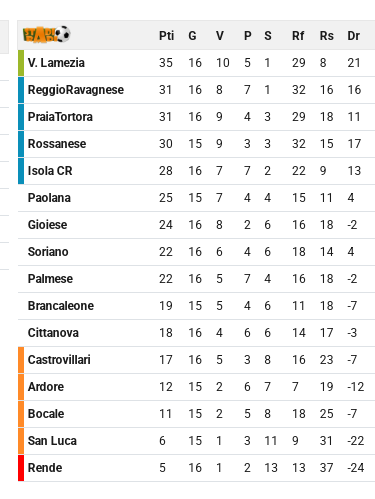Open the Soriano team link
This screenshot has height=499, width=375.
tap(48, 252)
